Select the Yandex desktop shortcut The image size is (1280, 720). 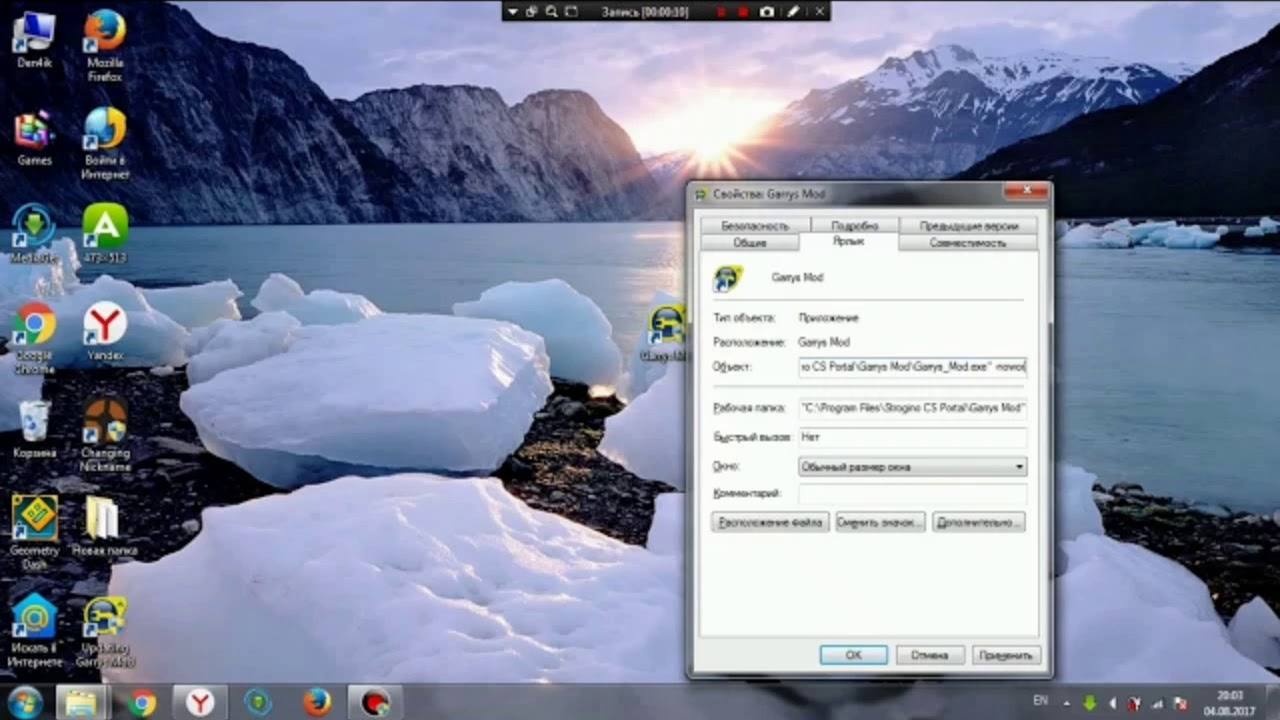point(104,331)
